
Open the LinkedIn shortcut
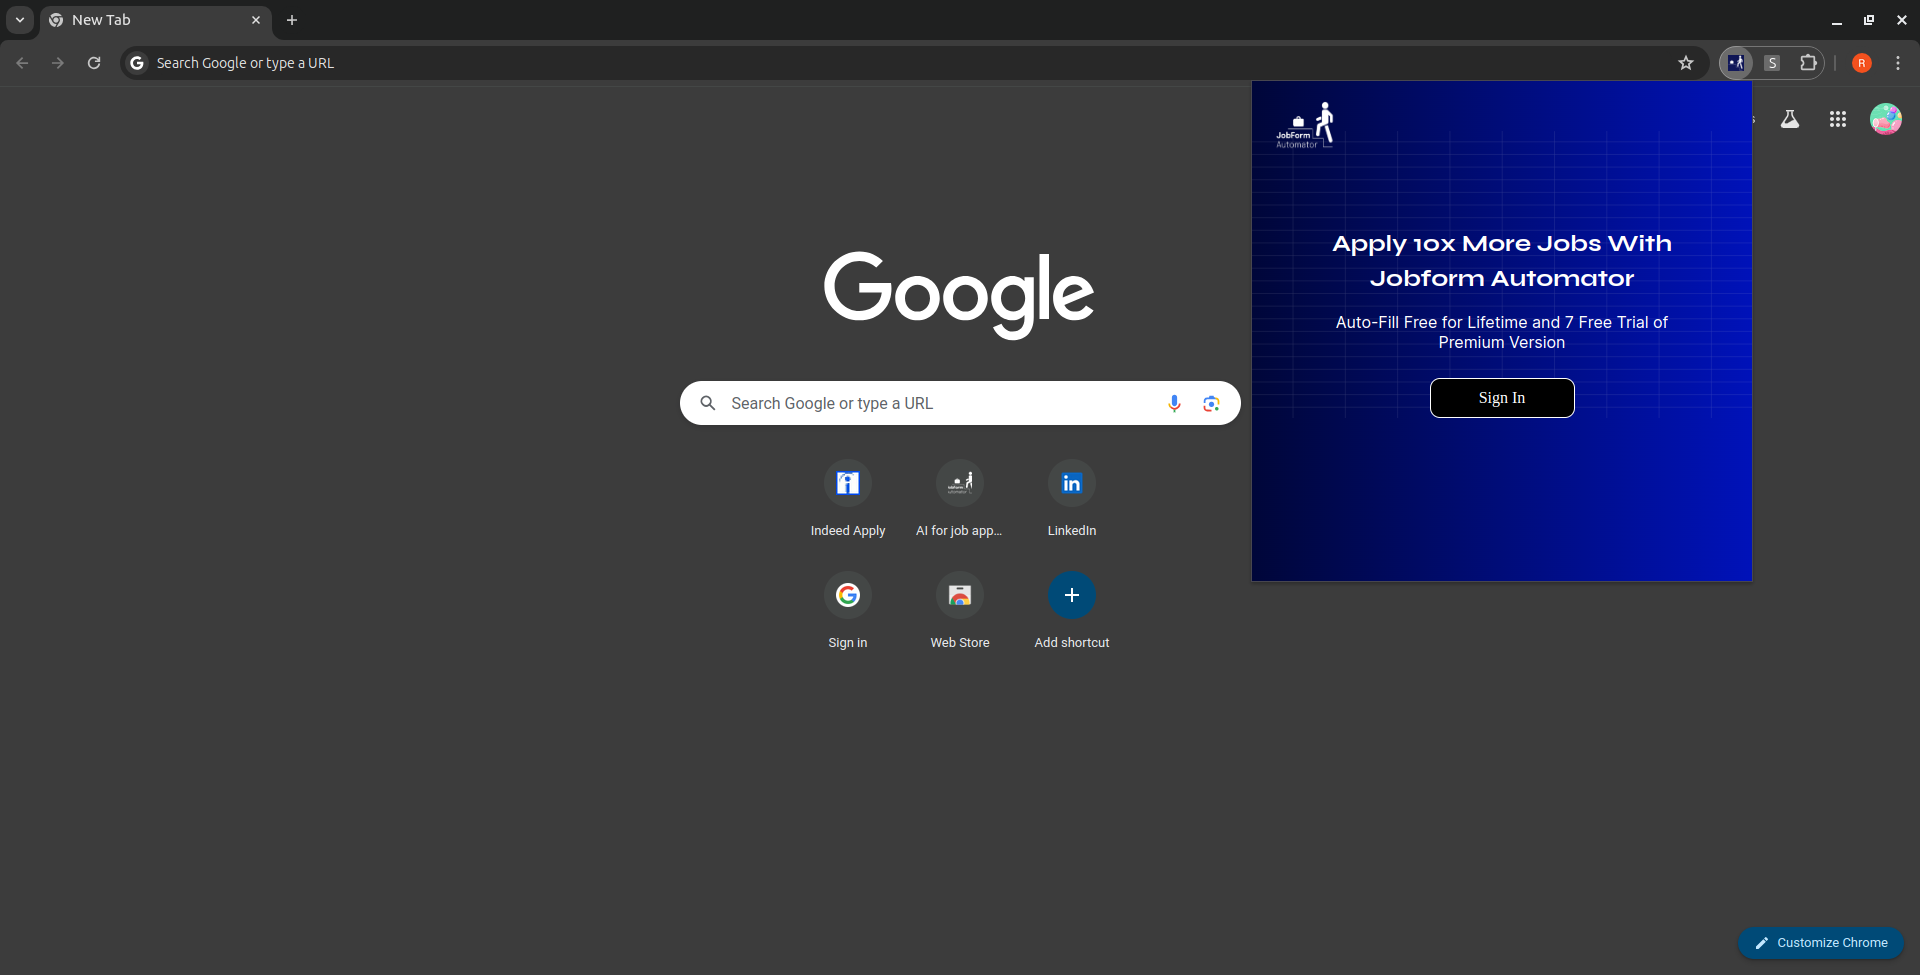pos(1072,500)
